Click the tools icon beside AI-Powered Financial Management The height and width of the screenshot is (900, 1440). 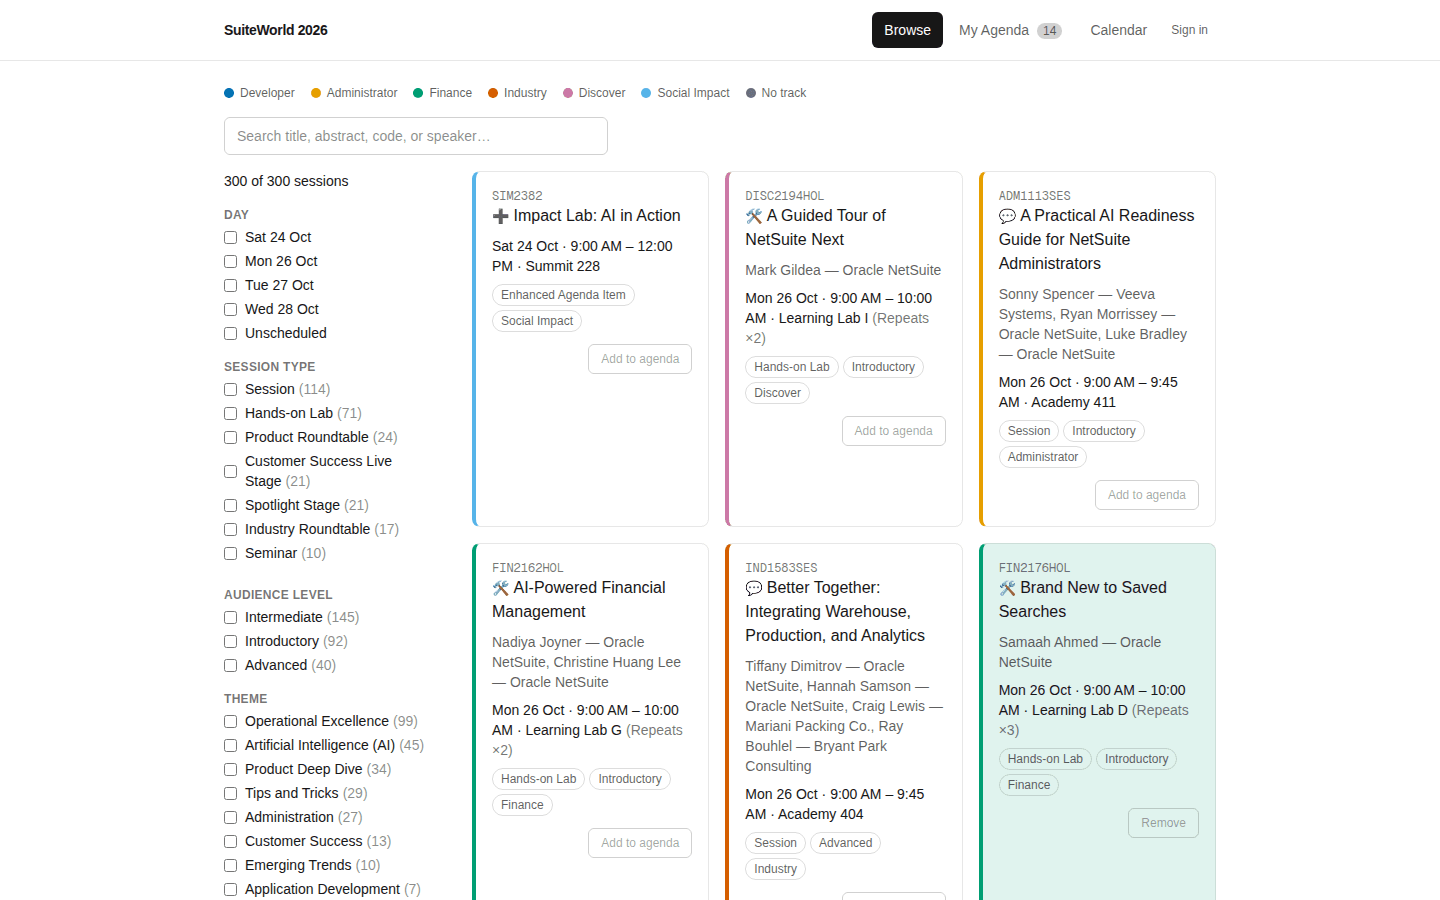click(x=501, y=588)
